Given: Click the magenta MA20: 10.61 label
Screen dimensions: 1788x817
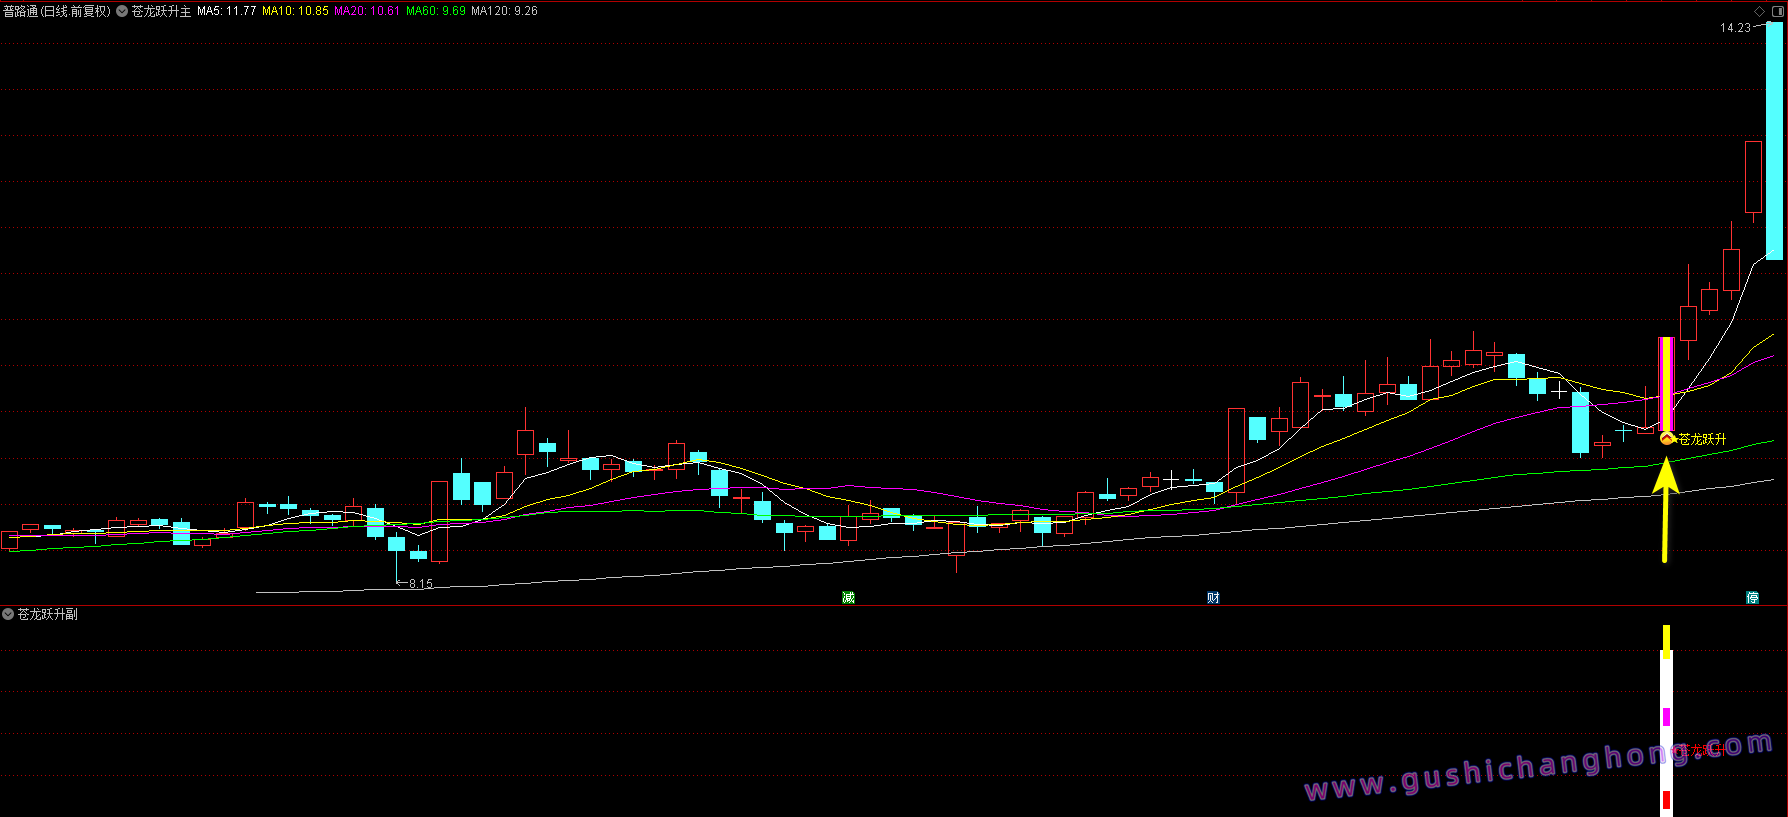Looking at the screenshot, I should (x=366, y=11).
